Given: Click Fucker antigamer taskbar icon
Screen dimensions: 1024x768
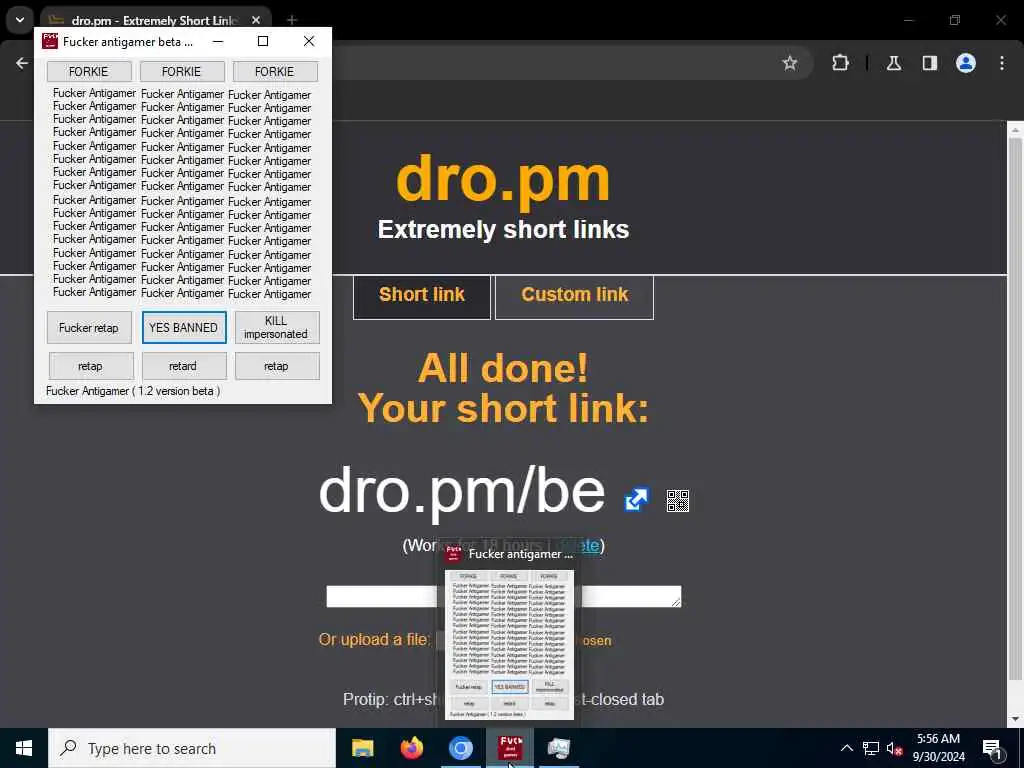Looking at the screenshot, I should [x=510, y=748].
